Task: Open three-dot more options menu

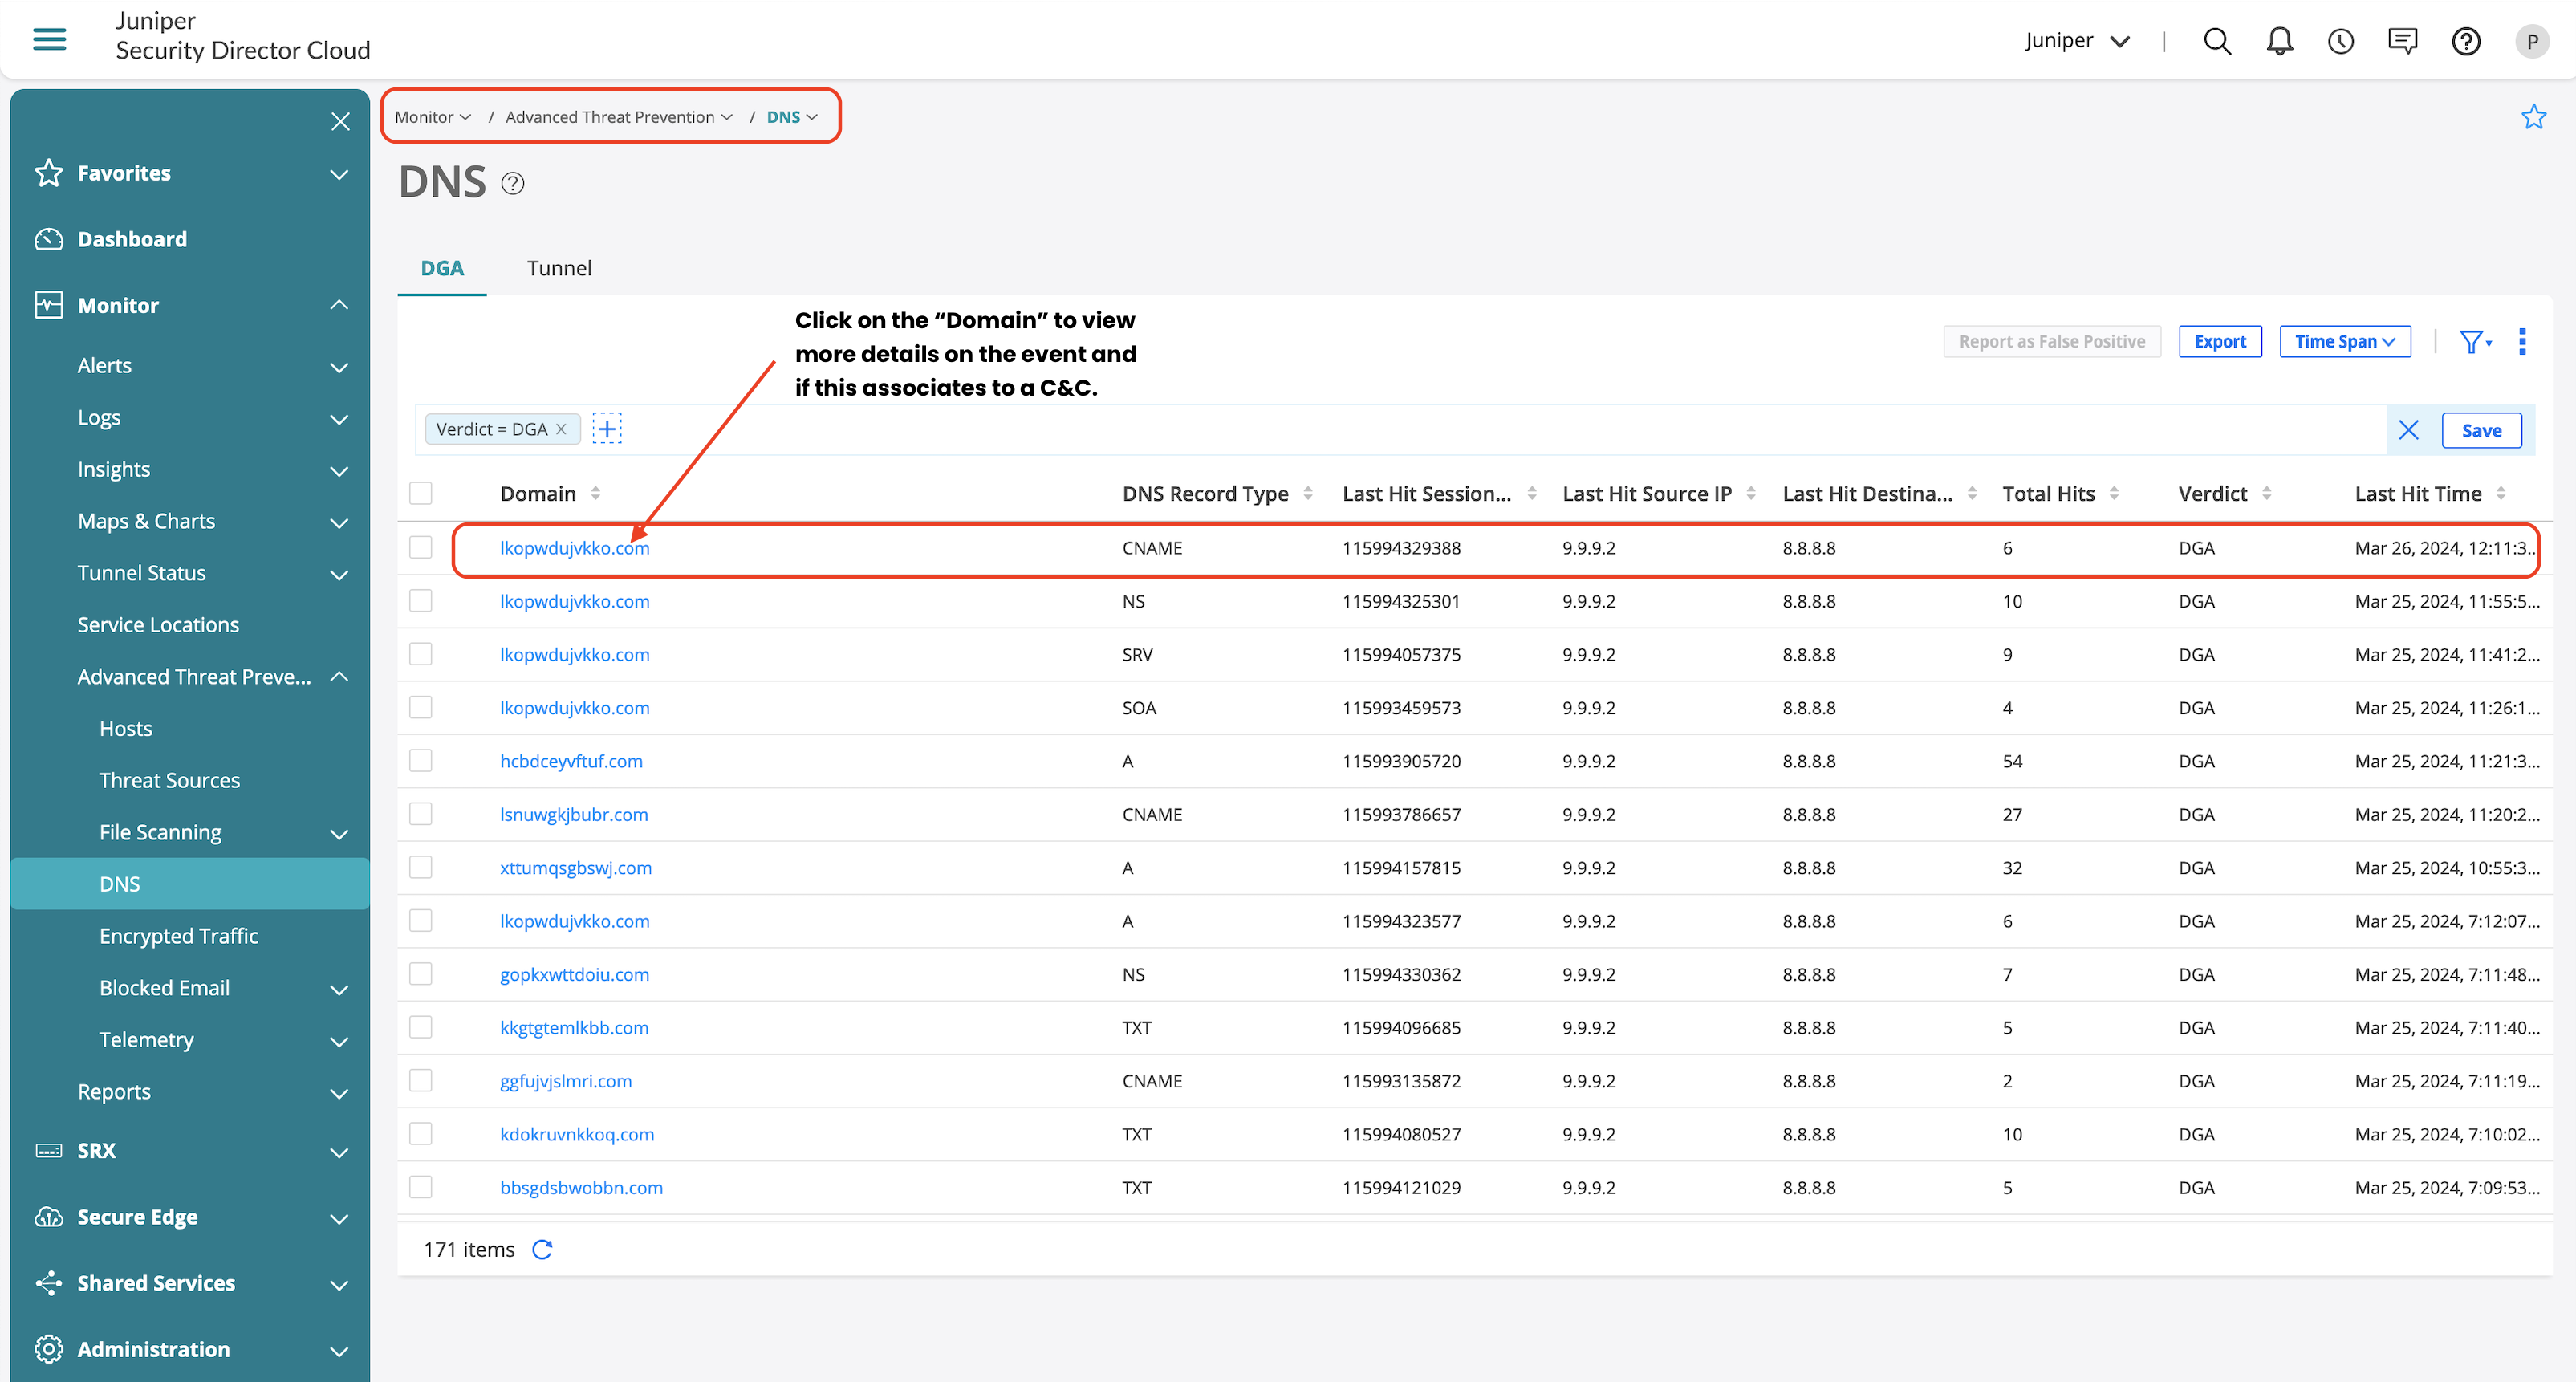Action: coord(2522,342)
